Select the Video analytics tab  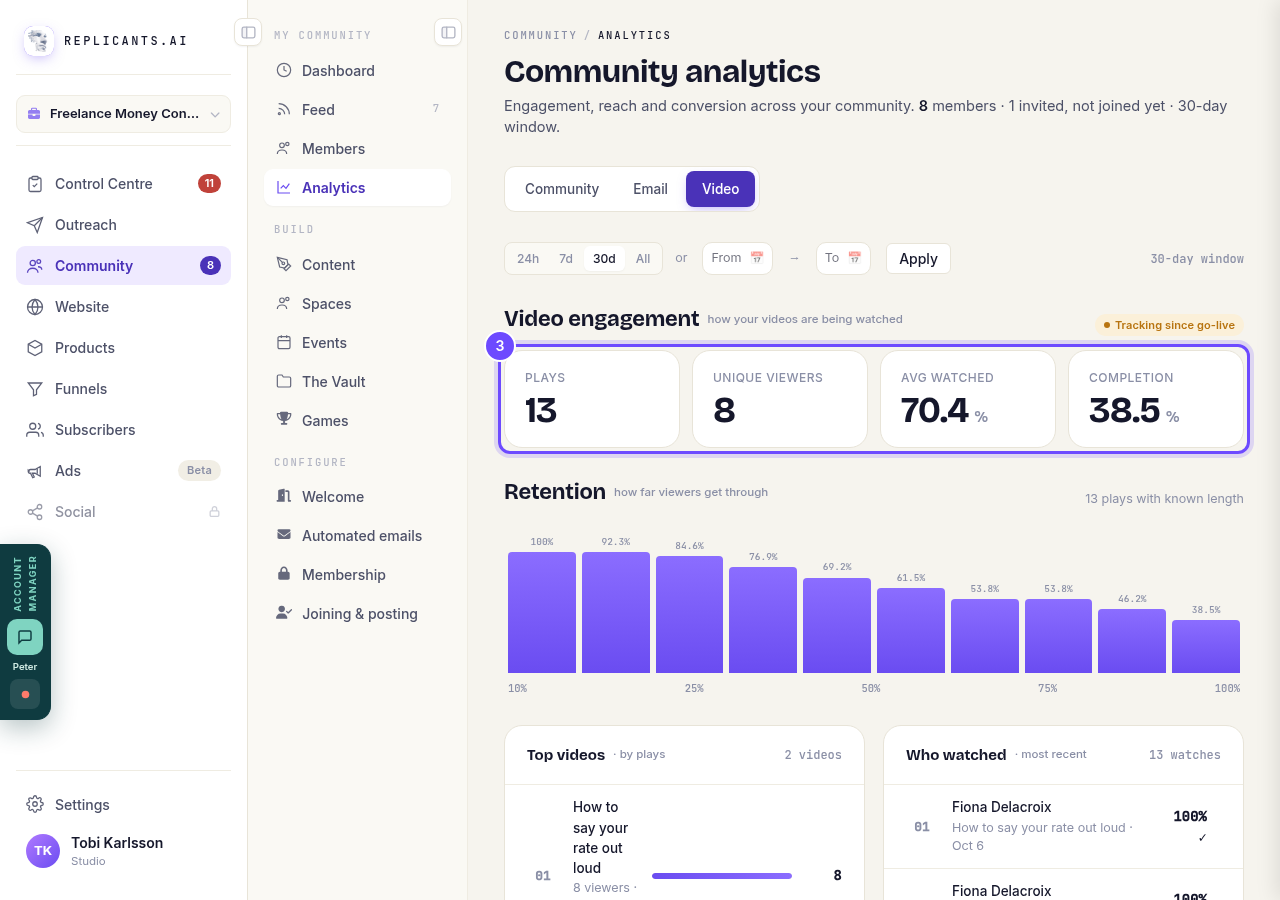pos(720,189)
